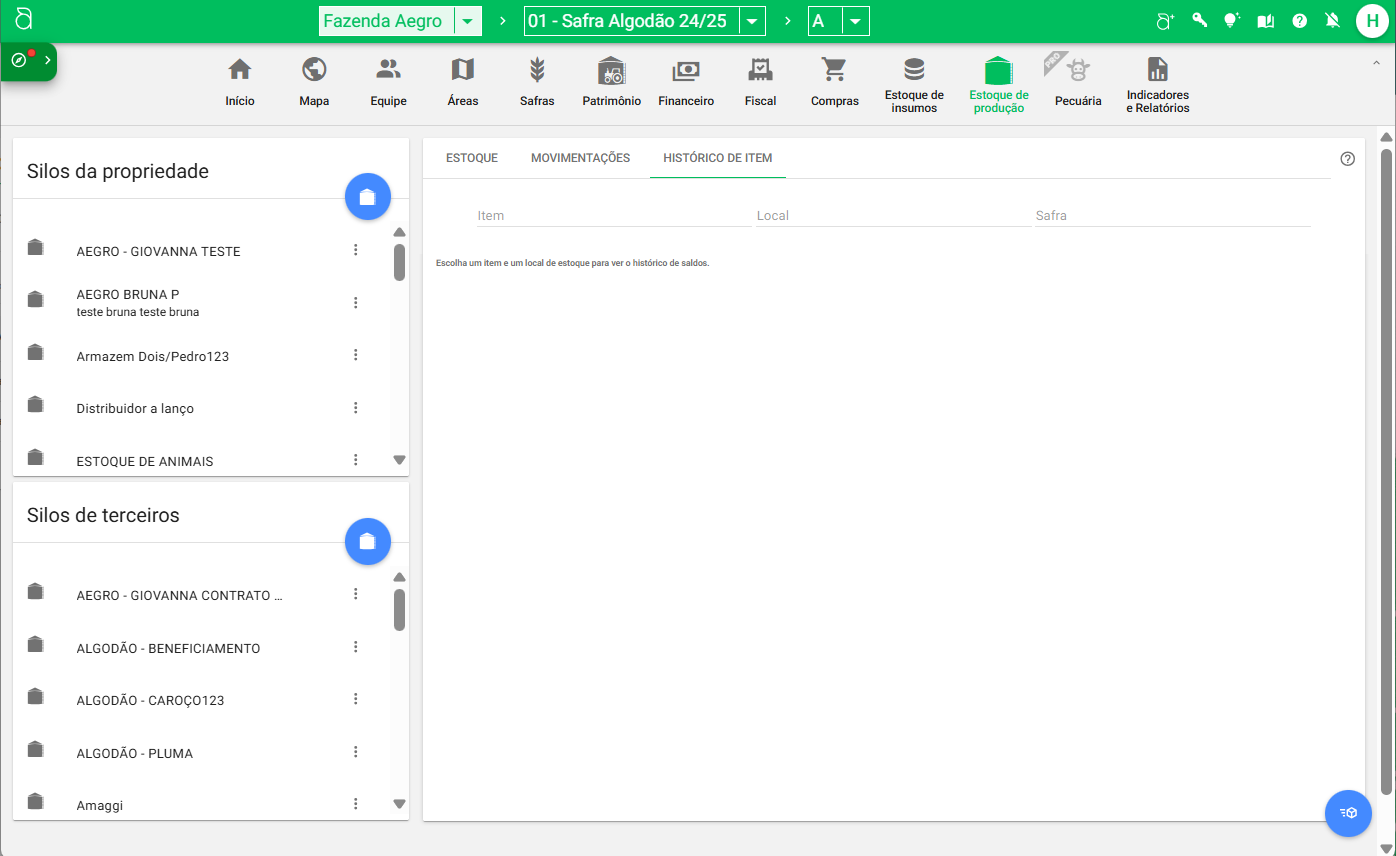The image size is (1396, 856).
Task: Open the user profile avatar H
Action: [1371, 21]
